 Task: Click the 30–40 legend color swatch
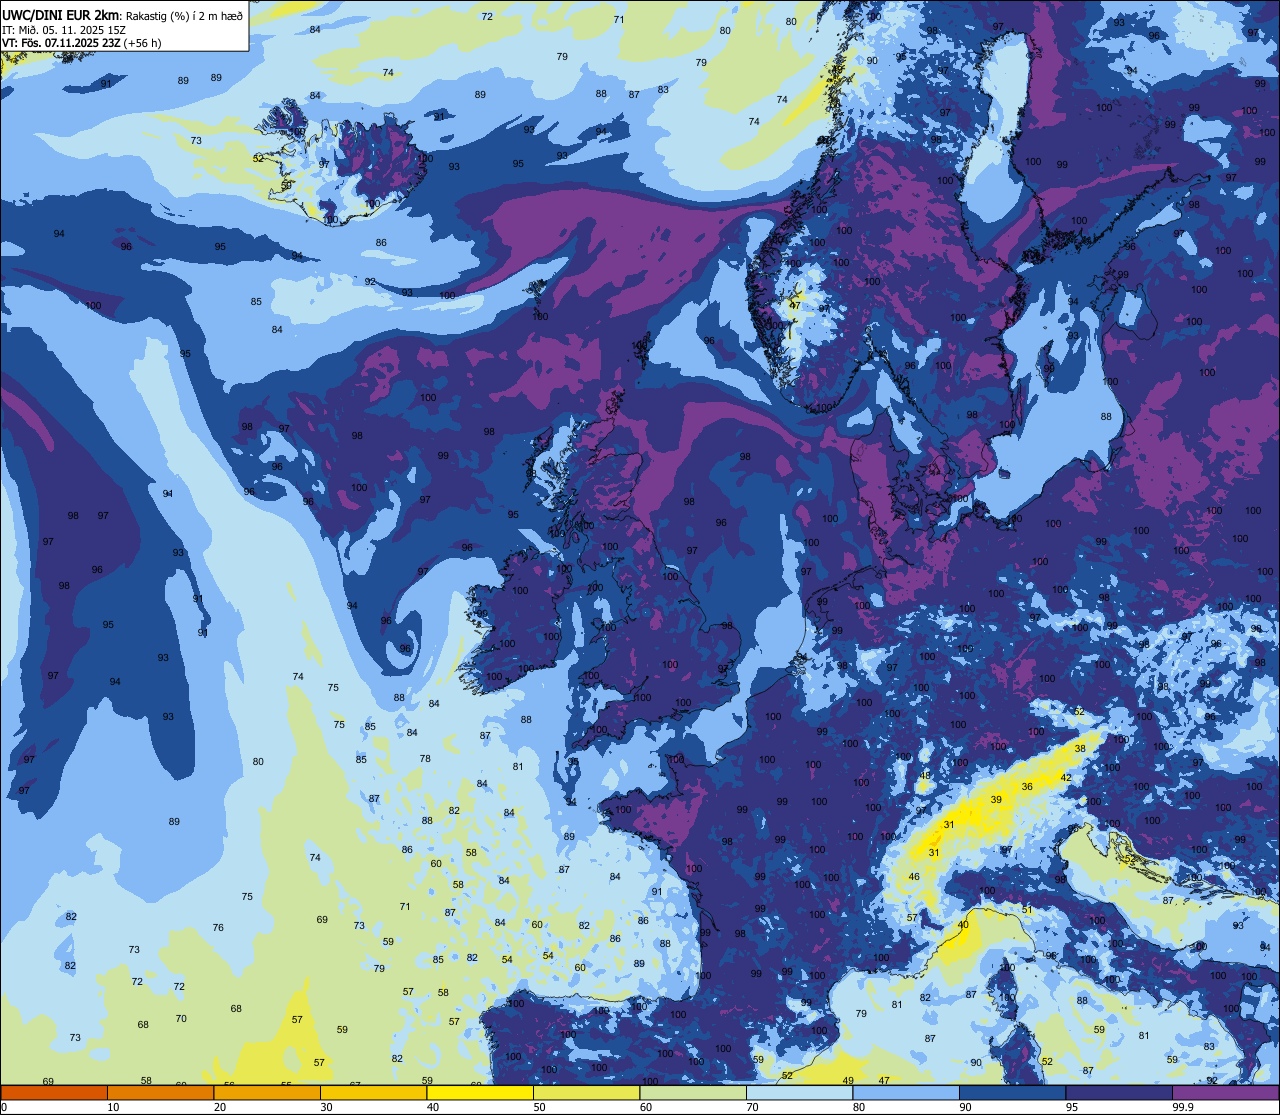coord(373,1092)
